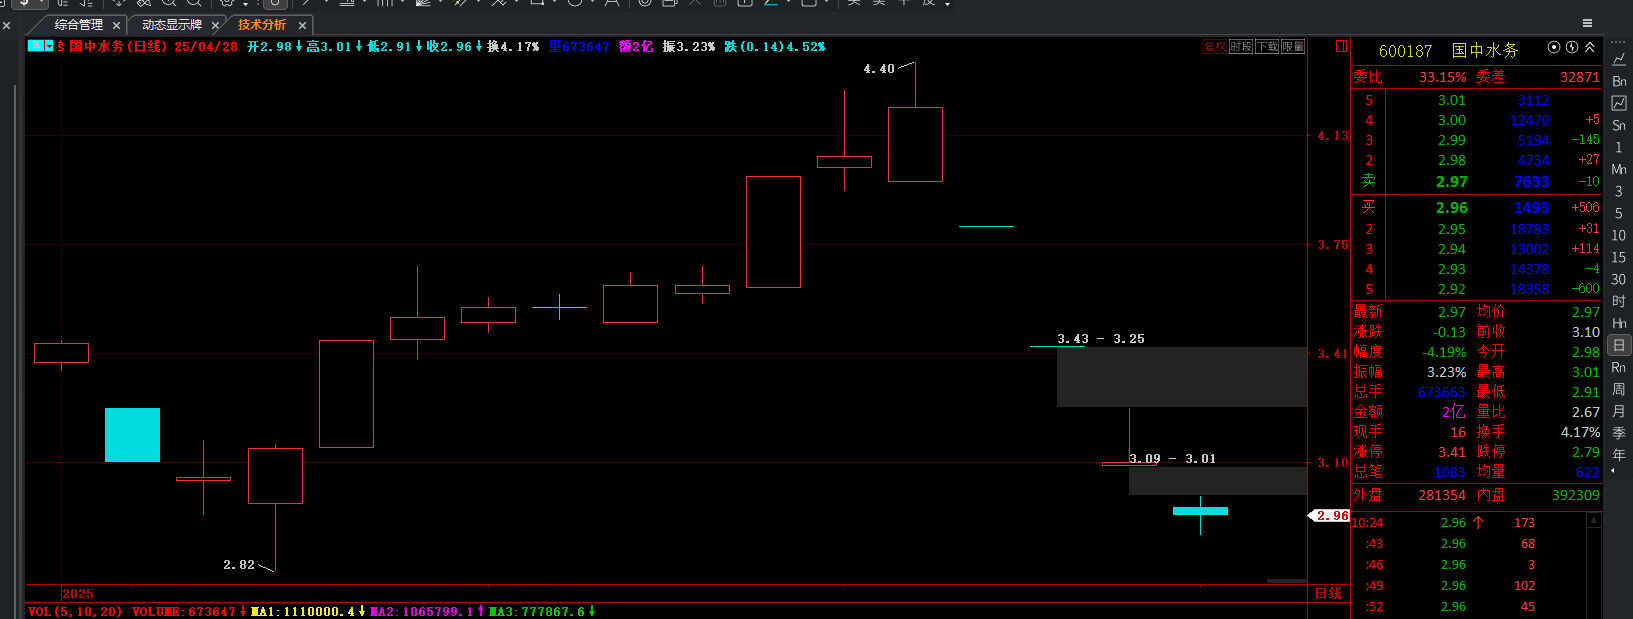
Task: Select the 技术分析 tab
Action: (x=261, y=25)
